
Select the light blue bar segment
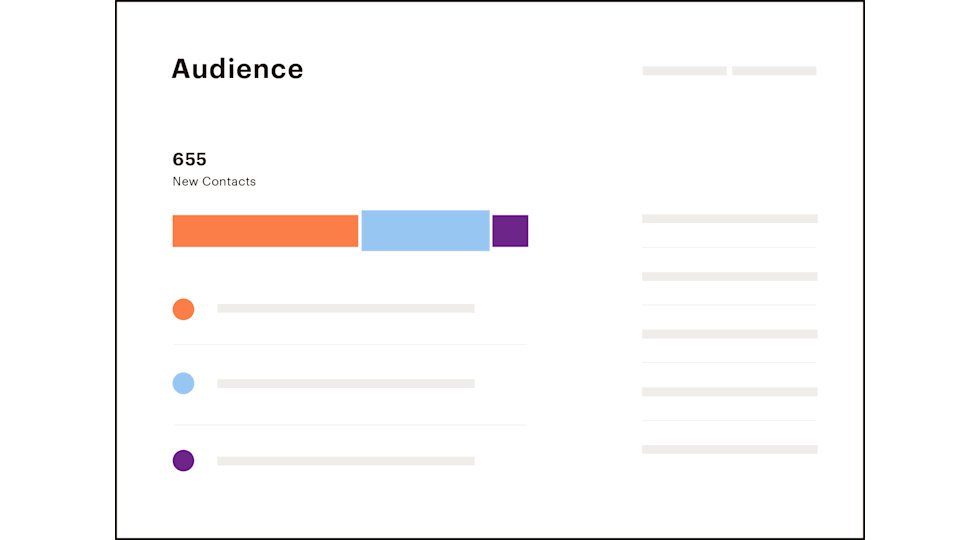(x=425, y=231)
